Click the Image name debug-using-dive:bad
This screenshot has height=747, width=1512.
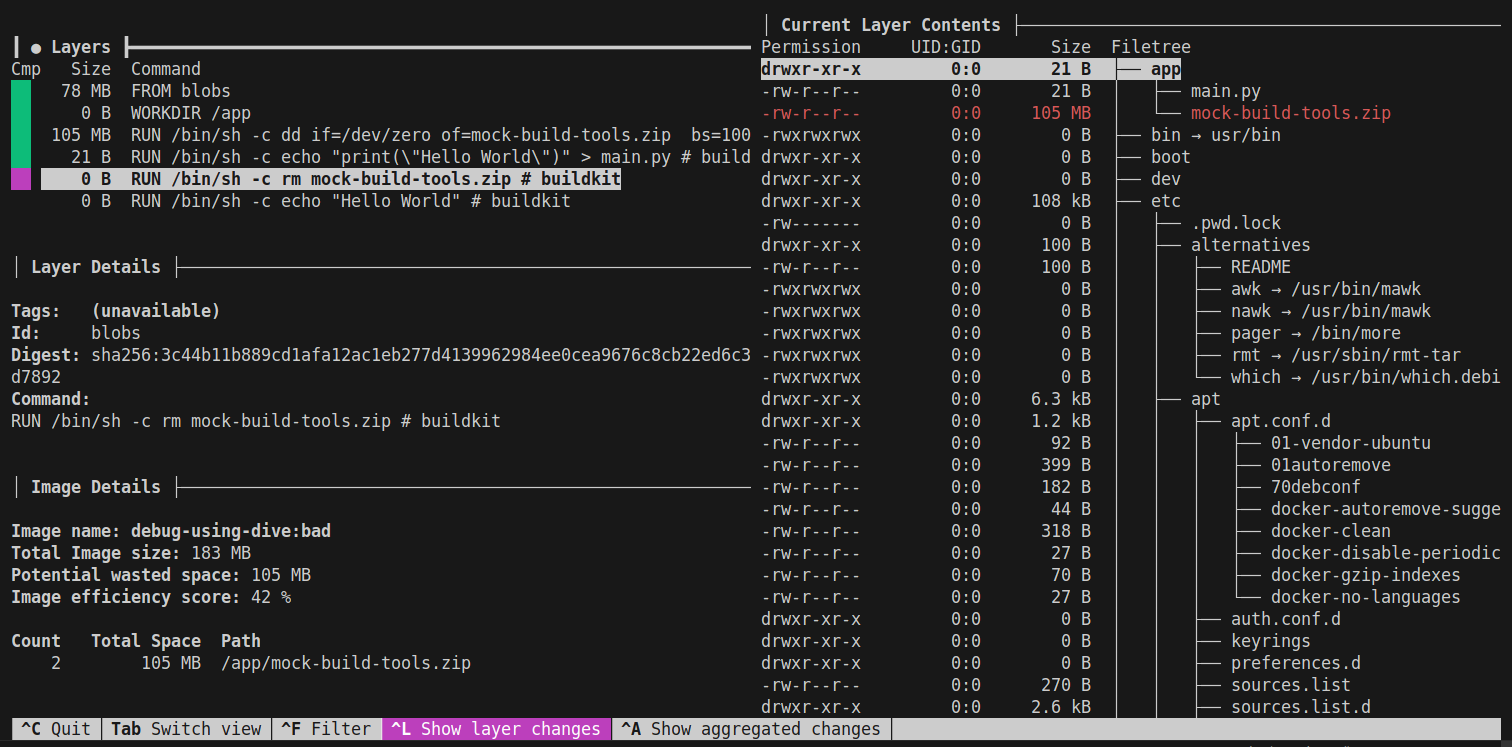pyautogui.click(x=170, y=531)
